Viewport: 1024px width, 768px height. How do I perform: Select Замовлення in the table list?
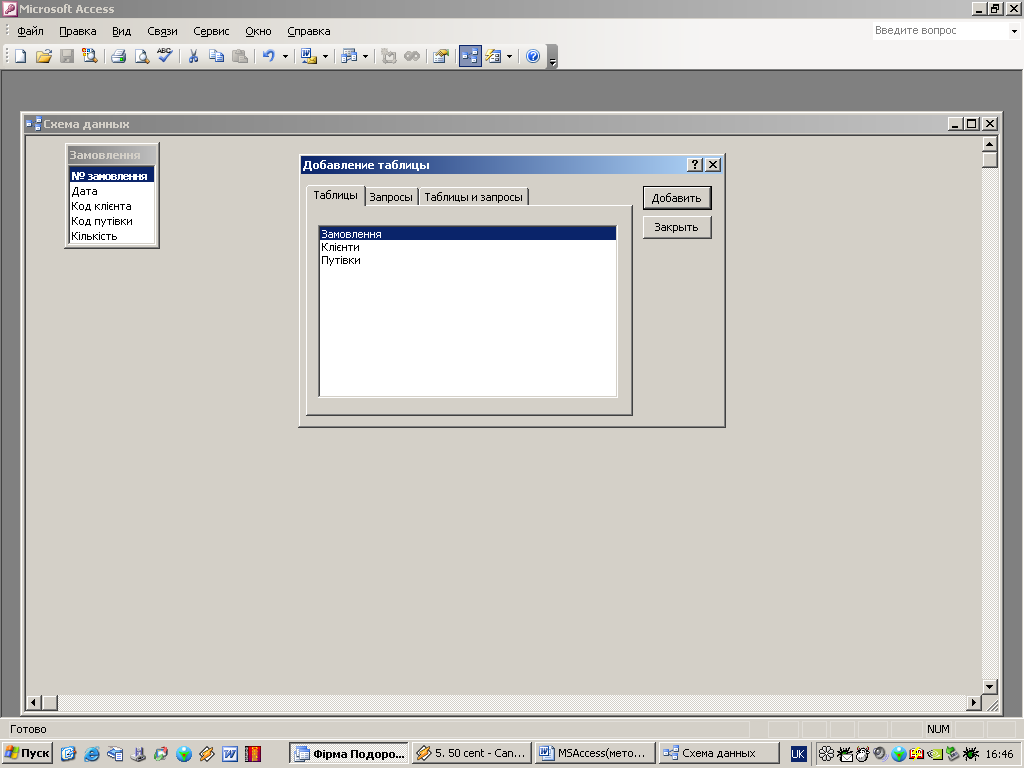[x=468, y=234]
